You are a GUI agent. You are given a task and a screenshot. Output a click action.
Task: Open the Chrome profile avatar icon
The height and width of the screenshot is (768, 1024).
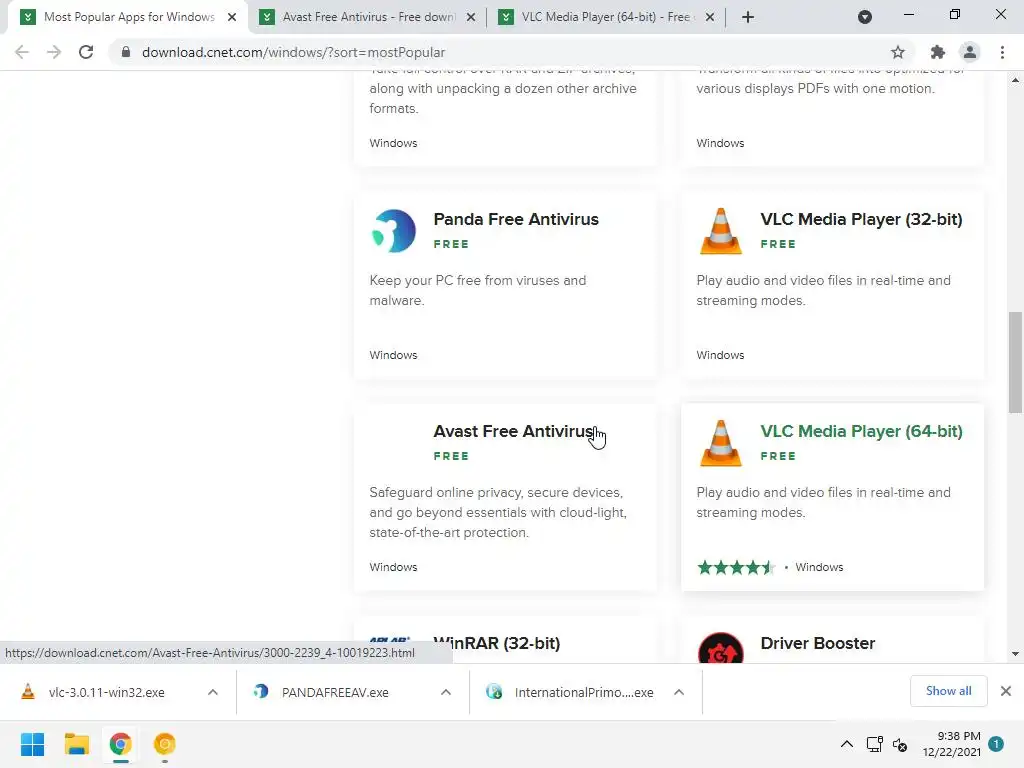coord(970,52)
